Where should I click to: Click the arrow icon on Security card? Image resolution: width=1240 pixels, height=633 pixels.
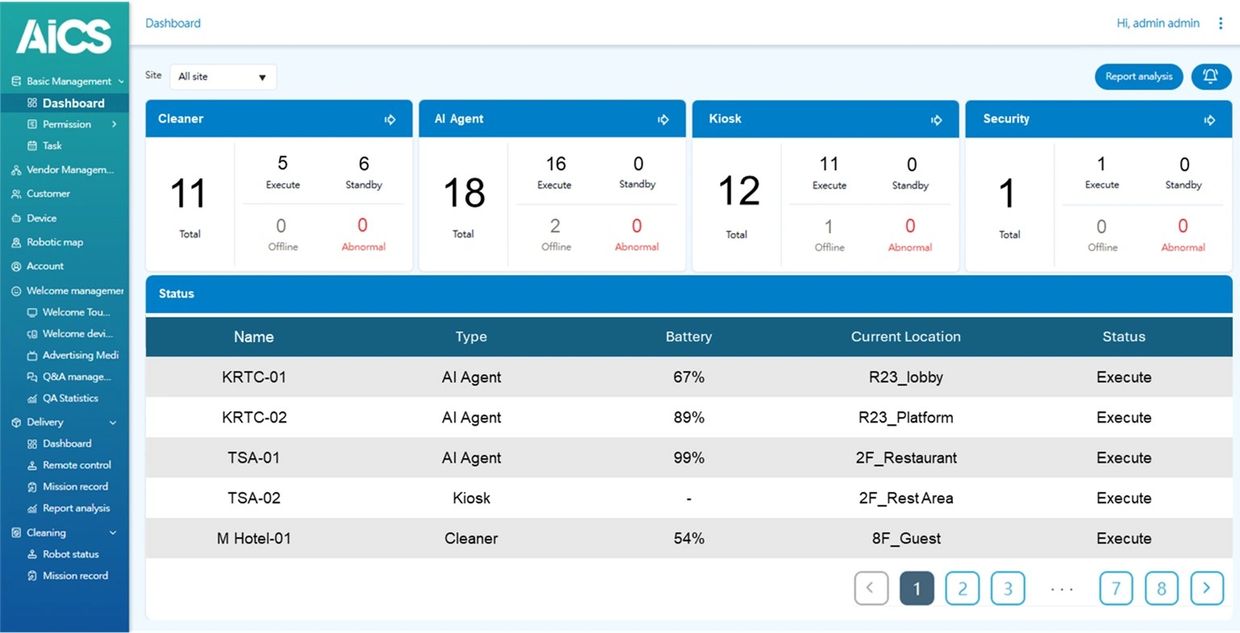(x=1209, y=120)
